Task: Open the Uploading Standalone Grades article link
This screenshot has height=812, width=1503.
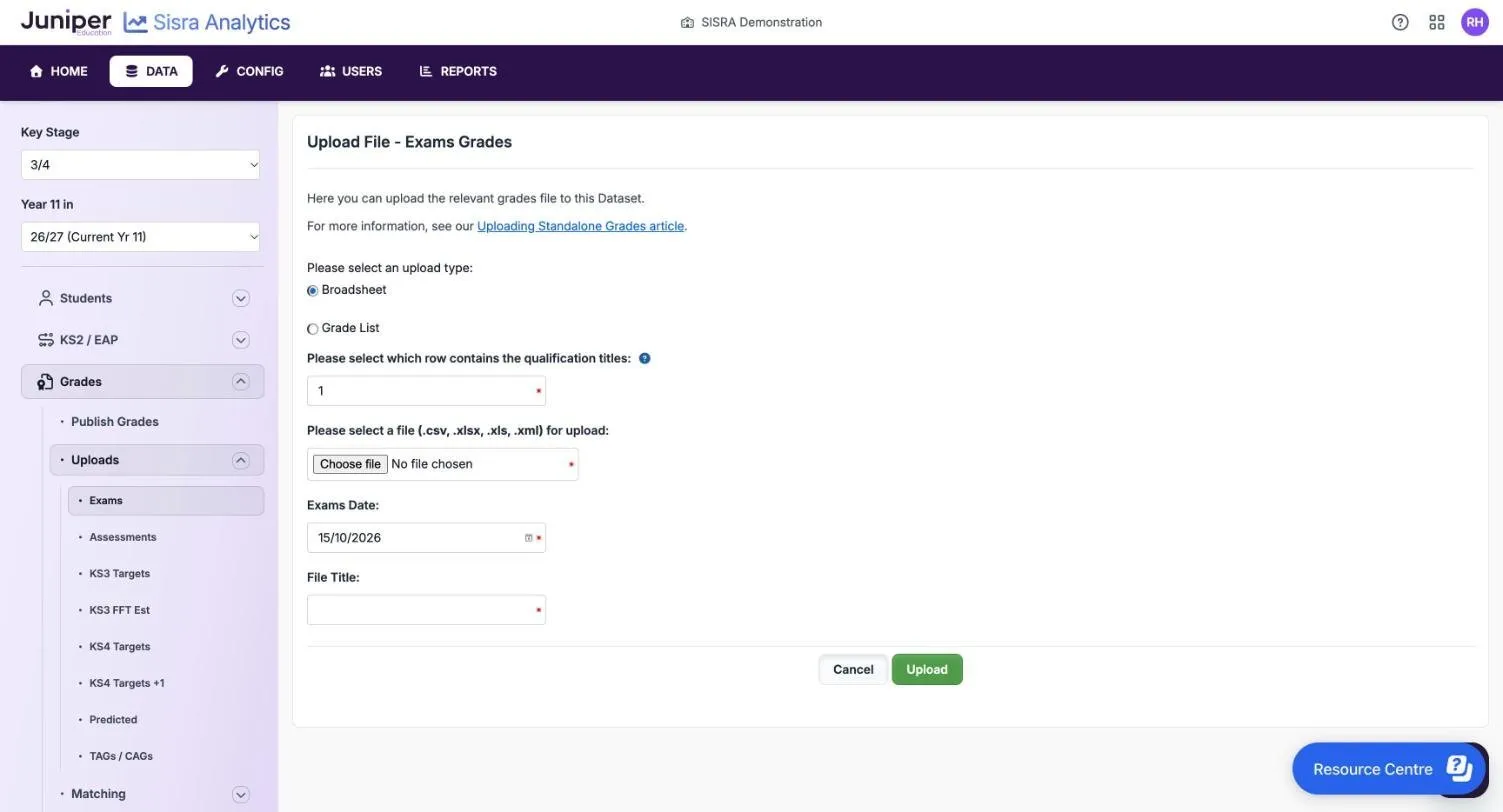Action: tap(580, 226)
